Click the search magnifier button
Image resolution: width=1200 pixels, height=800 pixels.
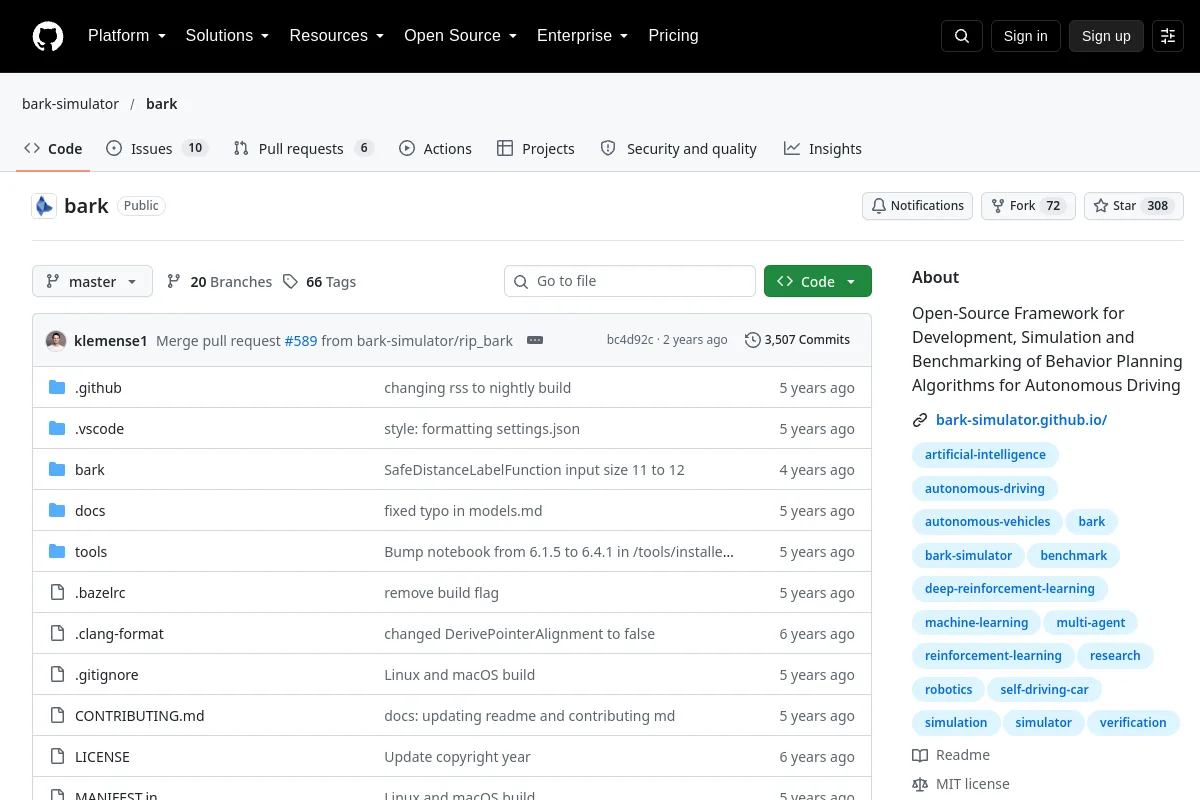[x=962, y=36]
